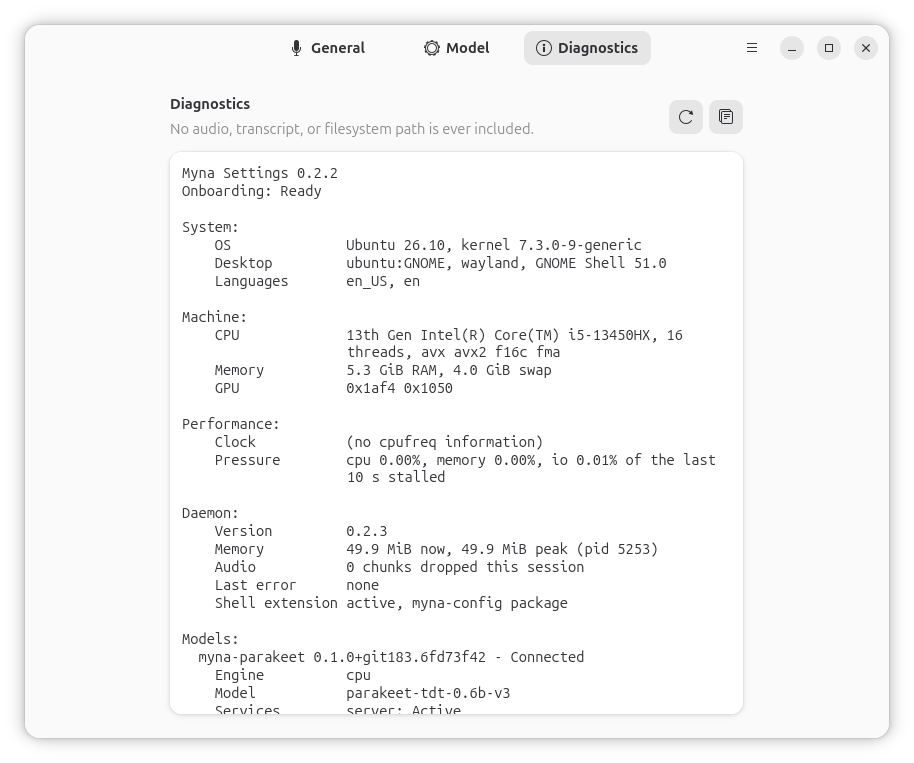This screenshot has width=914, height=763.
Task: Copy diagnostics to clipboard
Action: click(726, 117)
